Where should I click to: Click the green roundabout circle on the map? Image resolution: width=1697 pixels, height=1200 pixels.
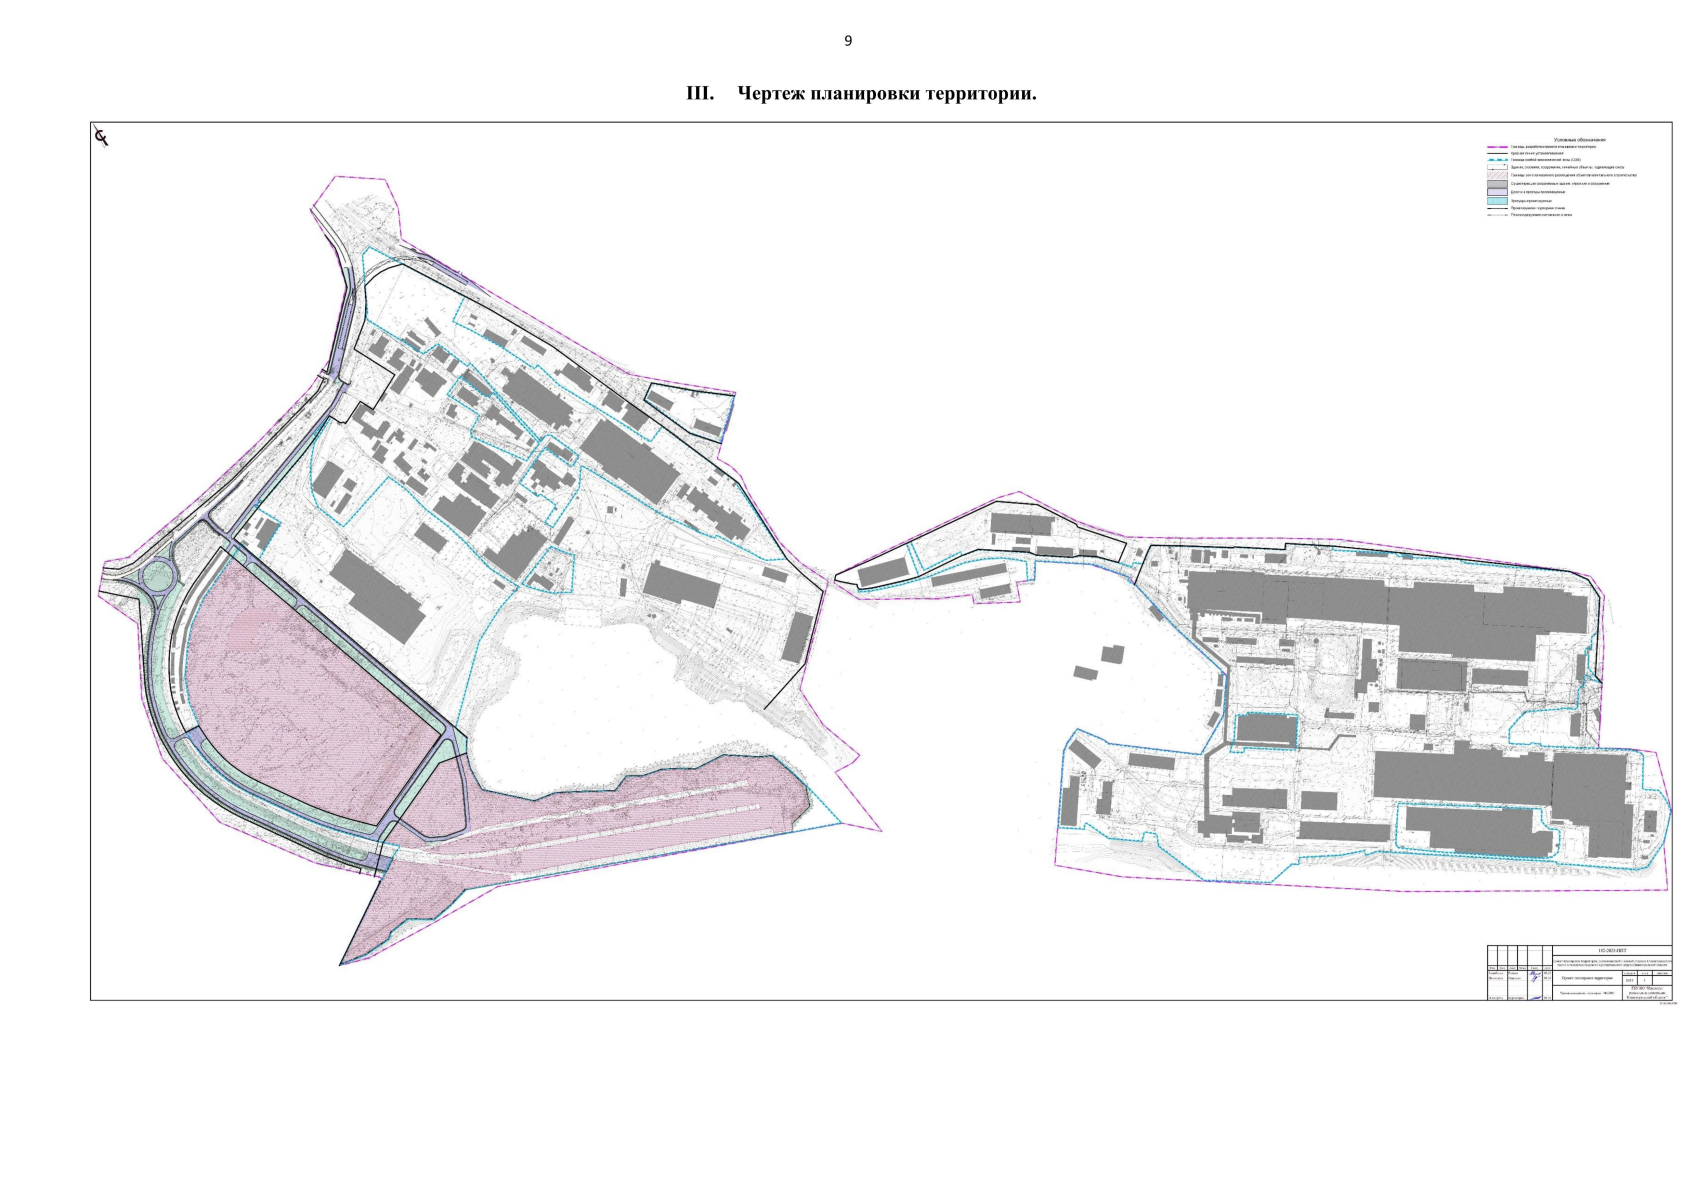[x=157, y=577]
